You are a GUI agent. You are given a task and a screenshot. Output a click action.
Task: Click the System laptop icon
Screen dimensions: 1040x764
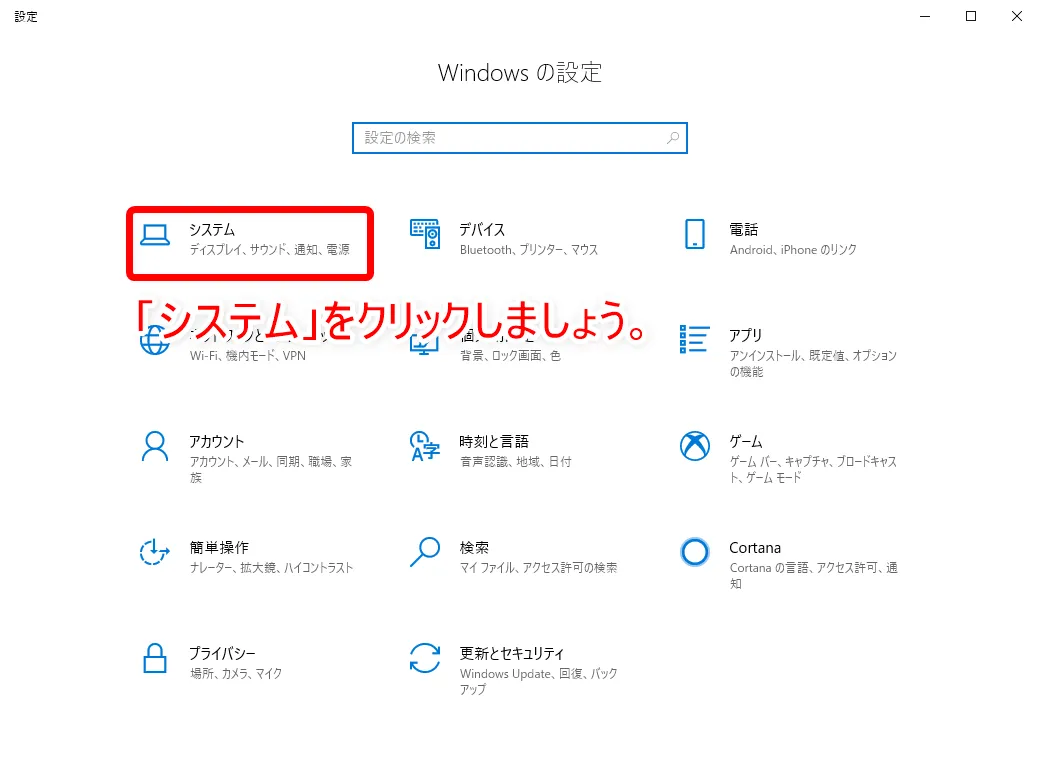pyautogui.click(x=155, y=235)
